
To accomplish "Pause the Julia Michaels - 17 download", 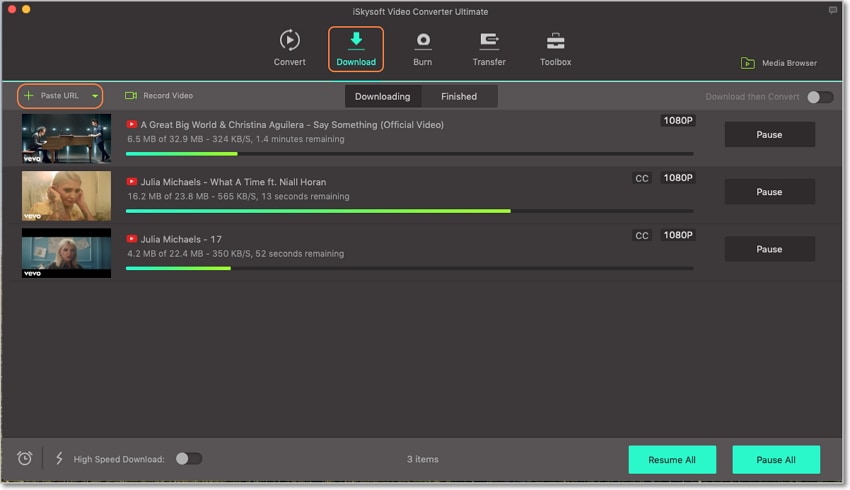I will coord(769,249).
